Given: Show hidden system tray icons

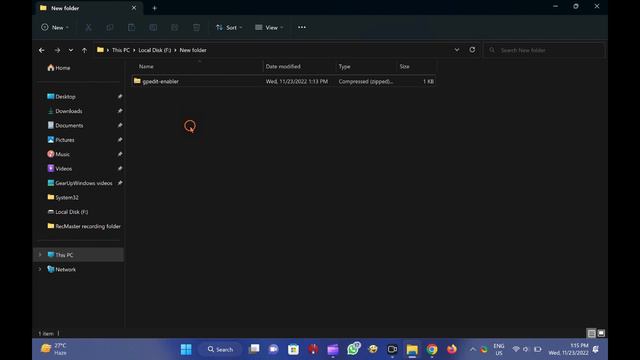Looking at the screenshot, I should coord(473,349).
